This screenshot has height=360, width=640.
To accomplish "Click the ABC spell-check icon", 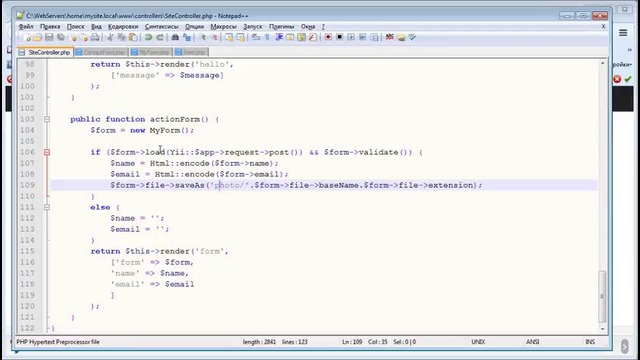I will (x=390, y=37).
